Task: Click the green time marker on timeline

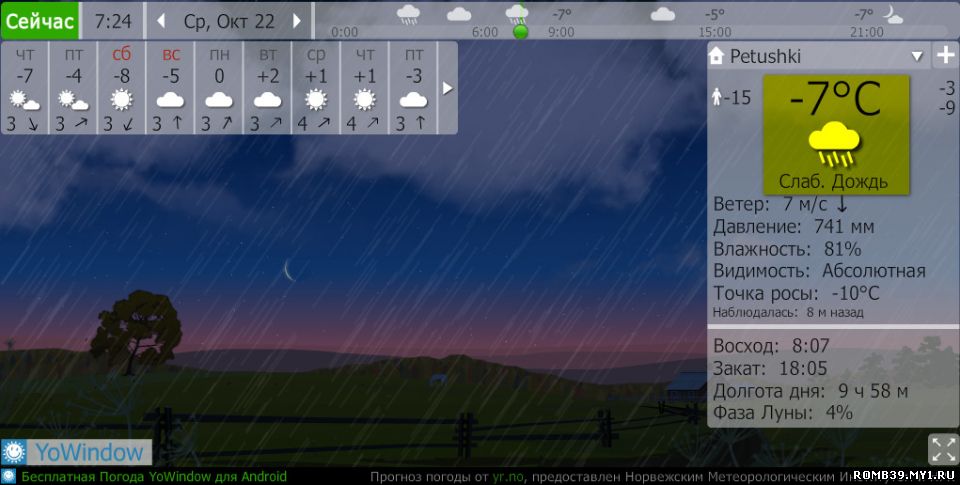Action: point(520,32)
